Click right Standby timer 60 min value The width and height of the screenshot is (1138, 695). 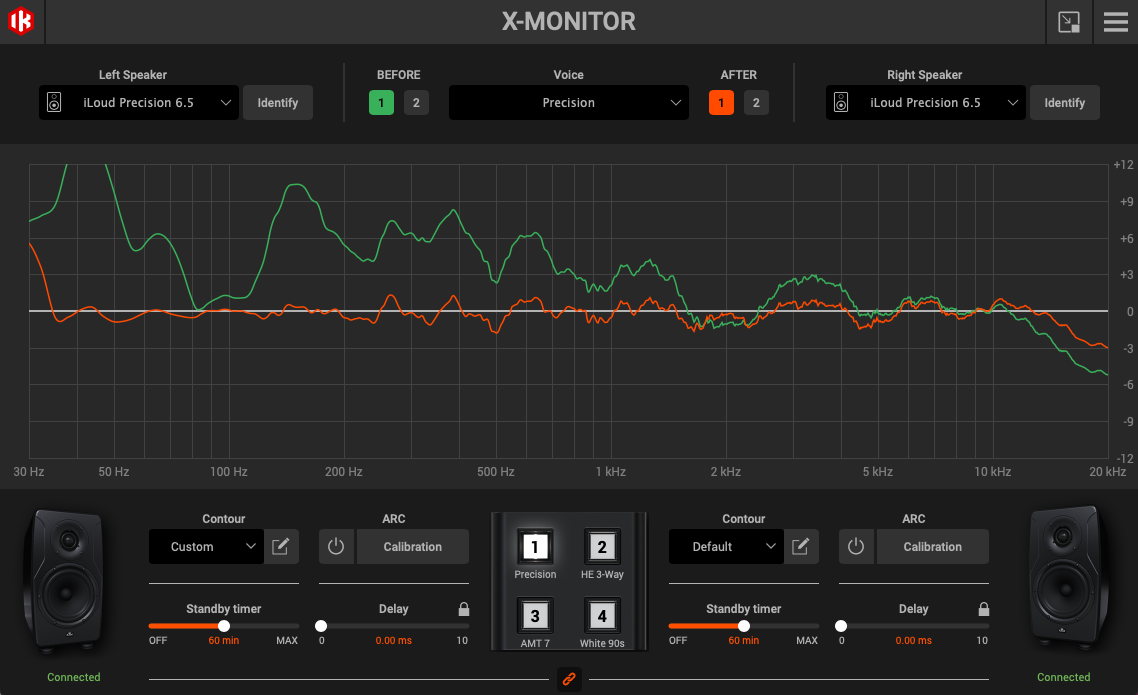click(x=744, y=641)
